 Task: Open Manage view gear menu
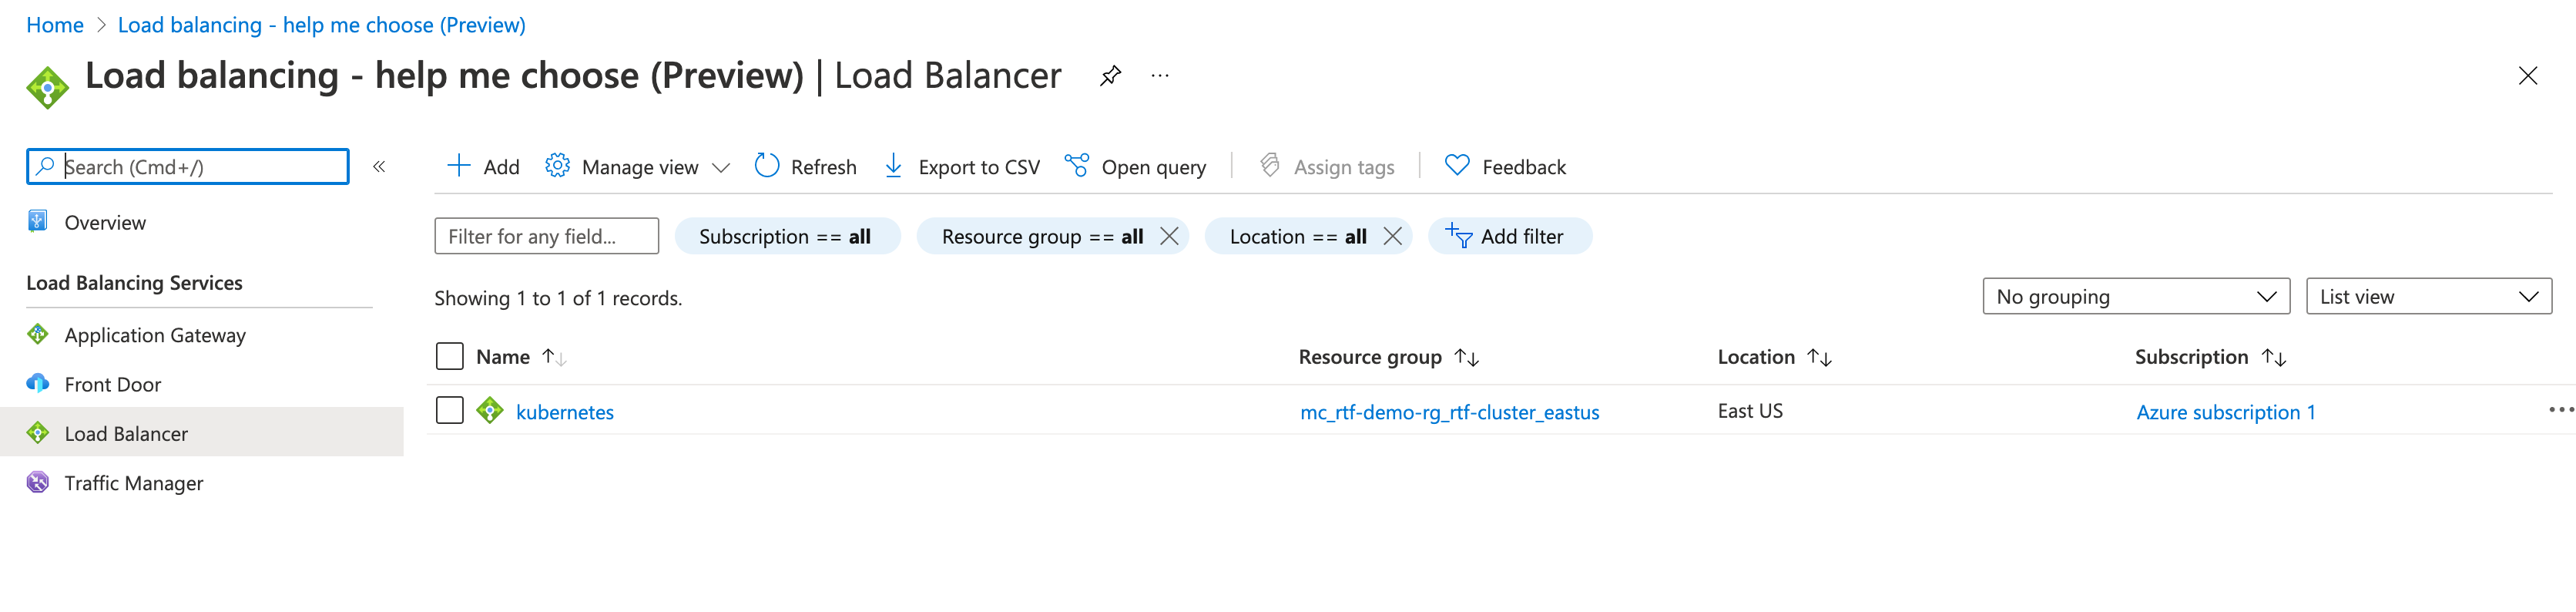pos(637,167)
